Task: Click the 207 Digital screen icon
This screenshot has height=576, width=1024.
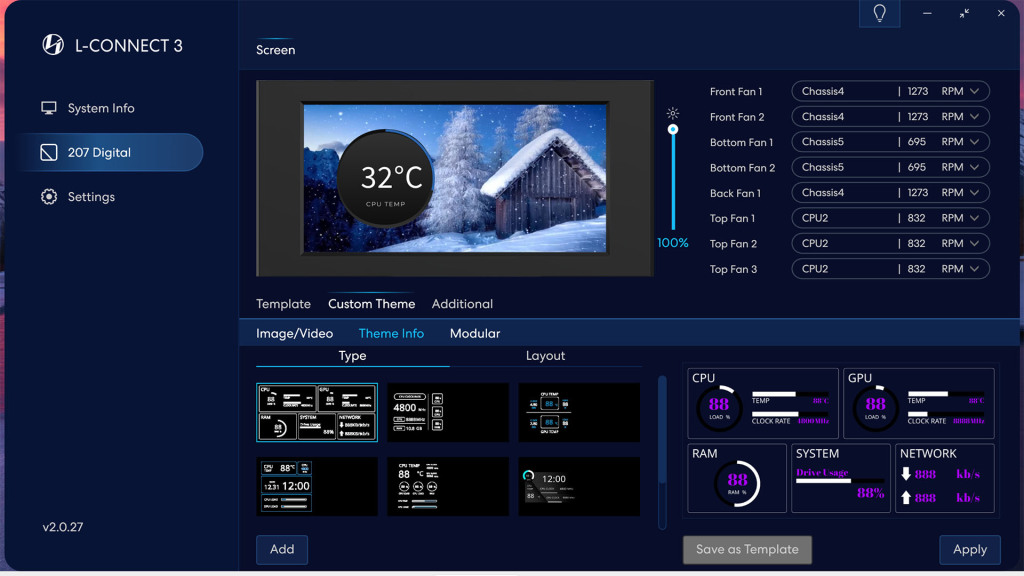Action: (x=48, y=152)
